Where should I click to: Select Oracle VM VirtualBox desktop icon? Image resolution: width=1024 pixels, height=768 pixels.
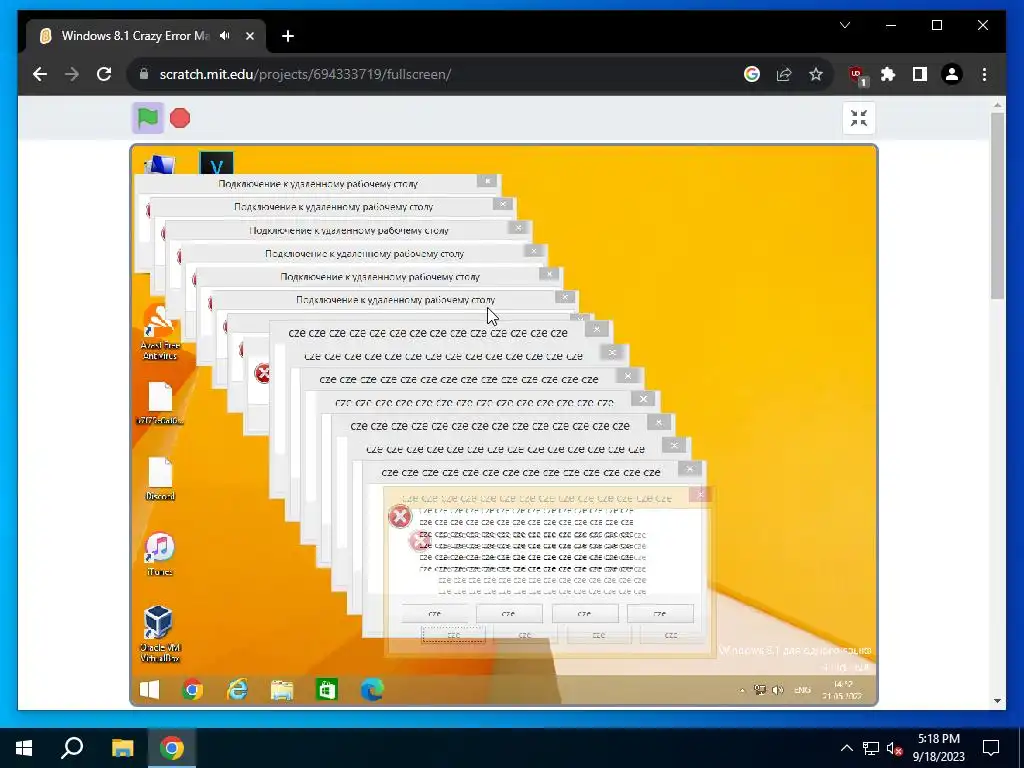coord(159,633)
